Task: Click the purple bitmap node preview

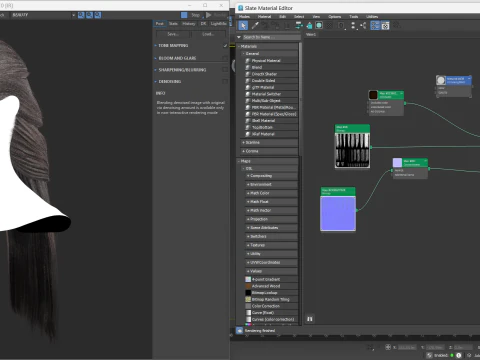Action: [x=338, y=213]
